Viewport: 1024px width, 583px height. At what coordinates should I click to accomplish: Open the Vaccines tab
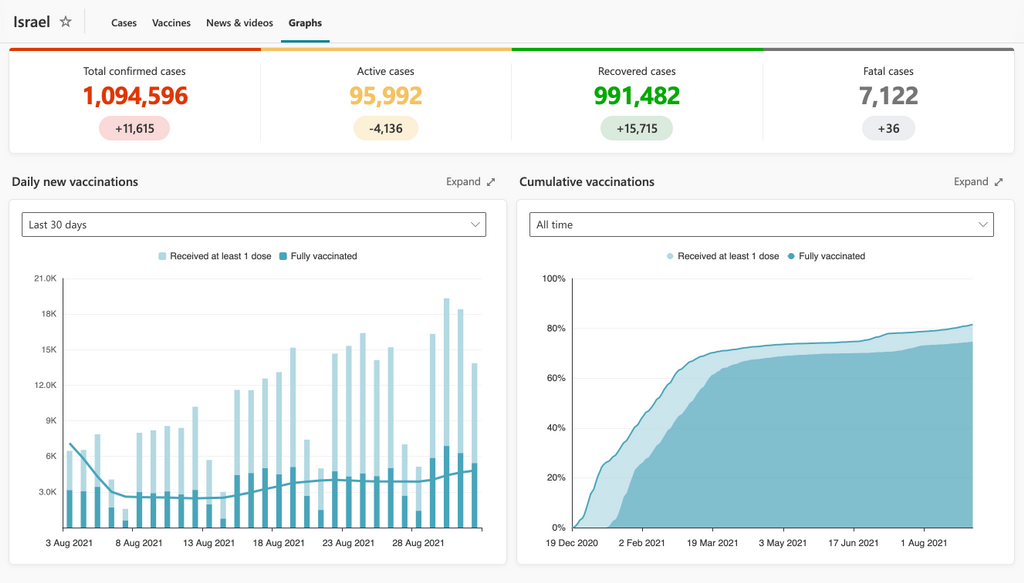coord(171,22)
